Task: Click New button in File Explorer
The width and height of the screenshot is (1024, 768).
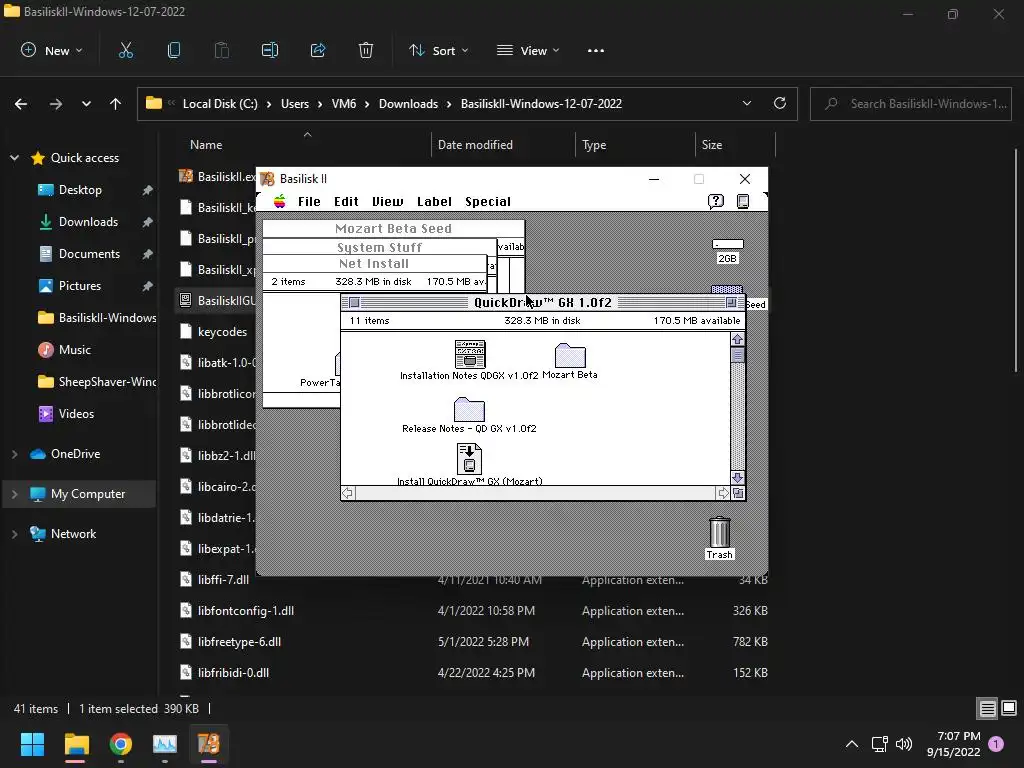Action: point(52,50)
